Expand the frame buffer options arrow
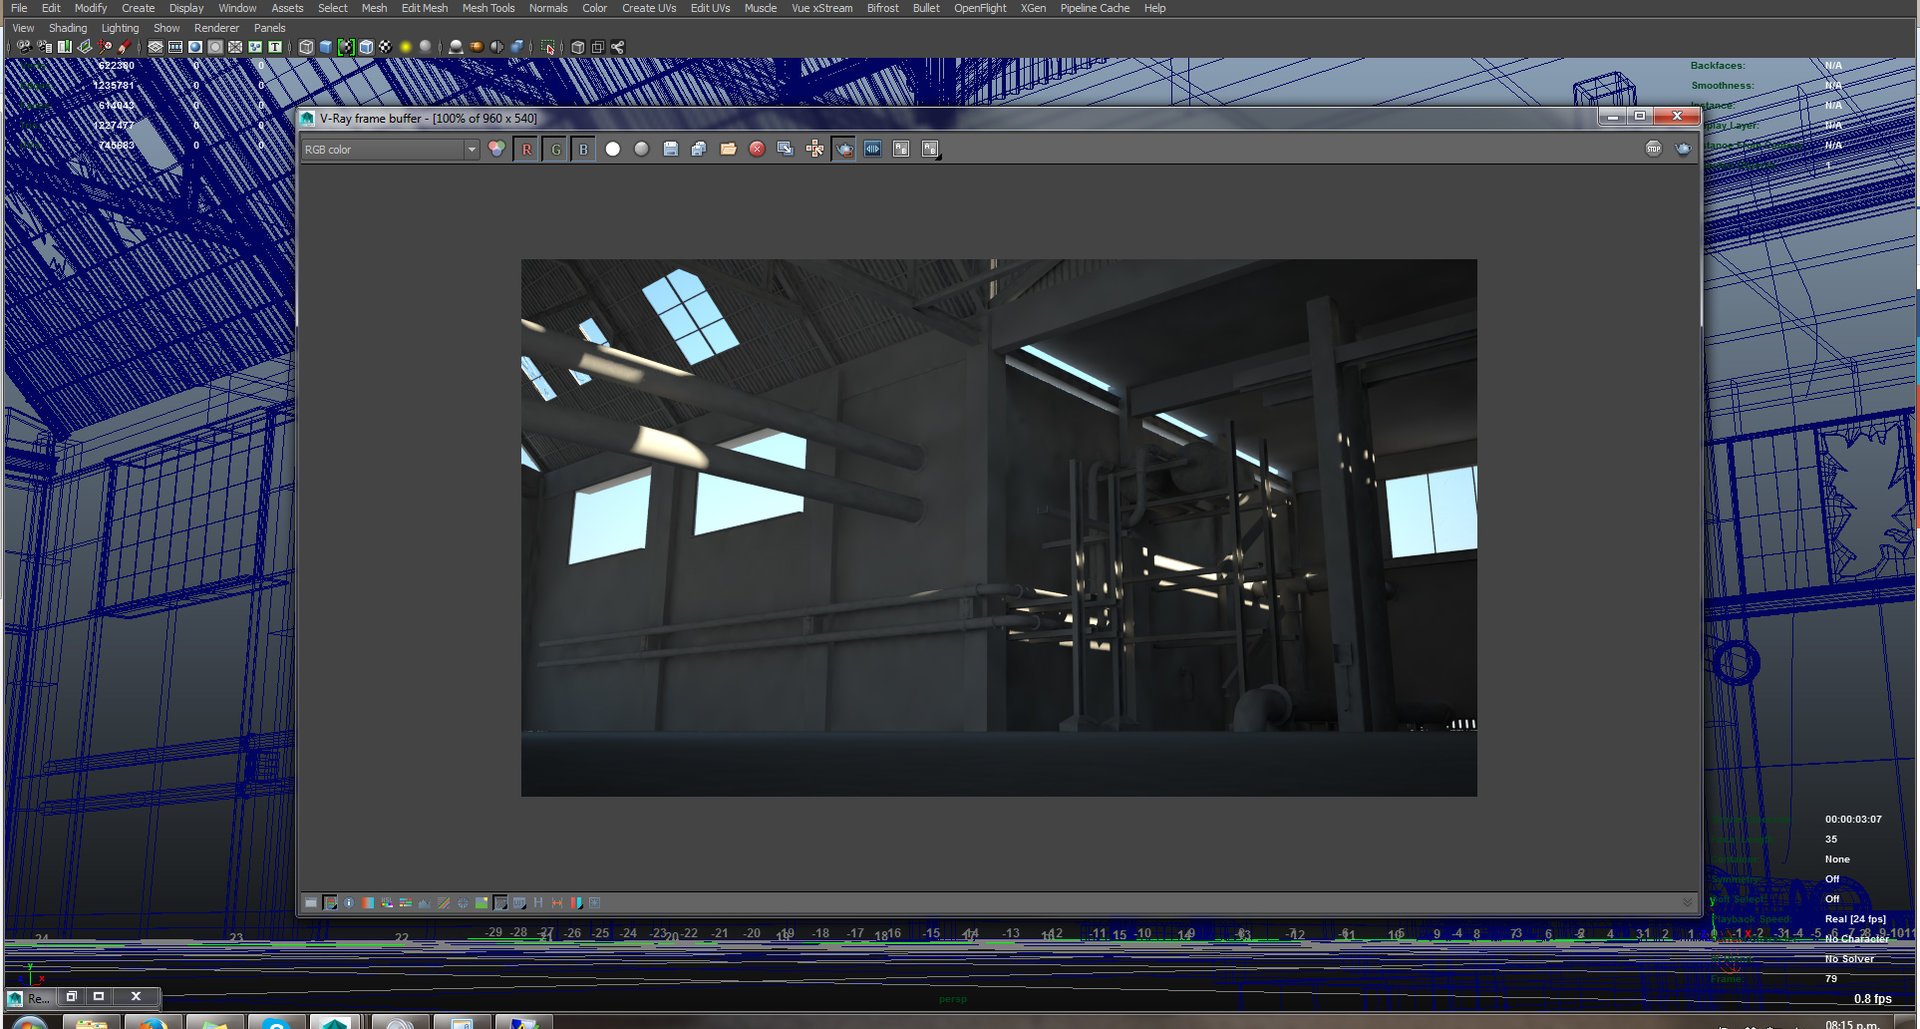 coord(1688,901)
